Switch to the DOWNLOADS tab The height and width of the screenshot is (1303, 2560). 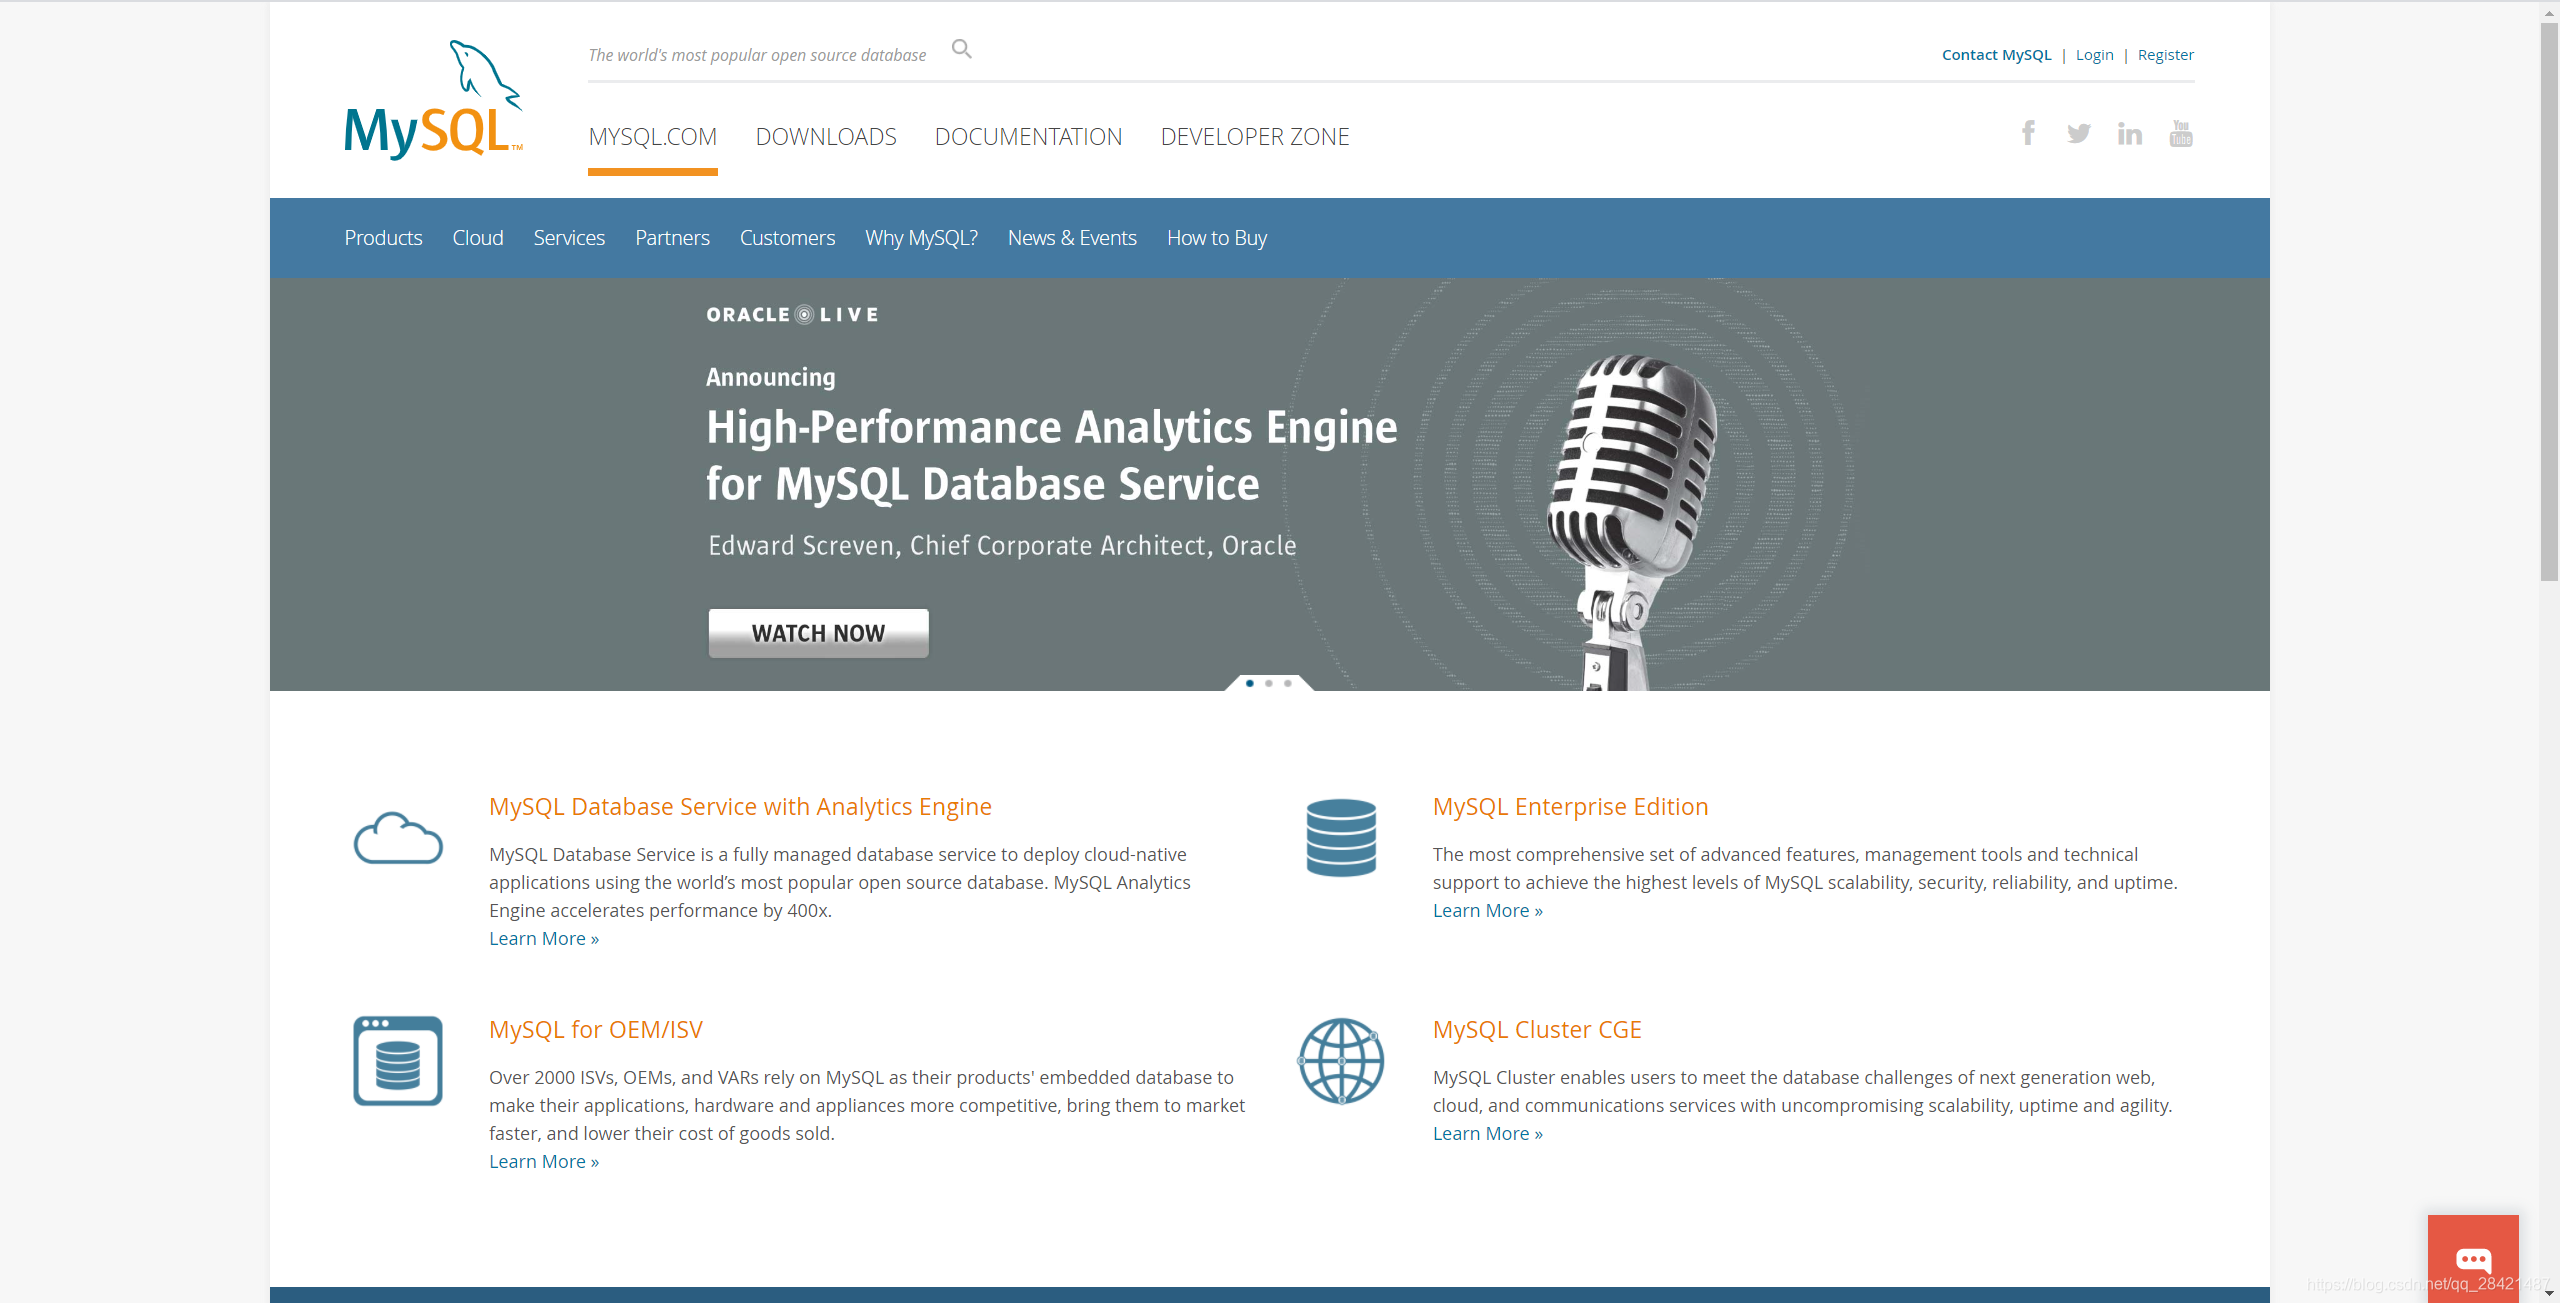[x=826, y=137]
